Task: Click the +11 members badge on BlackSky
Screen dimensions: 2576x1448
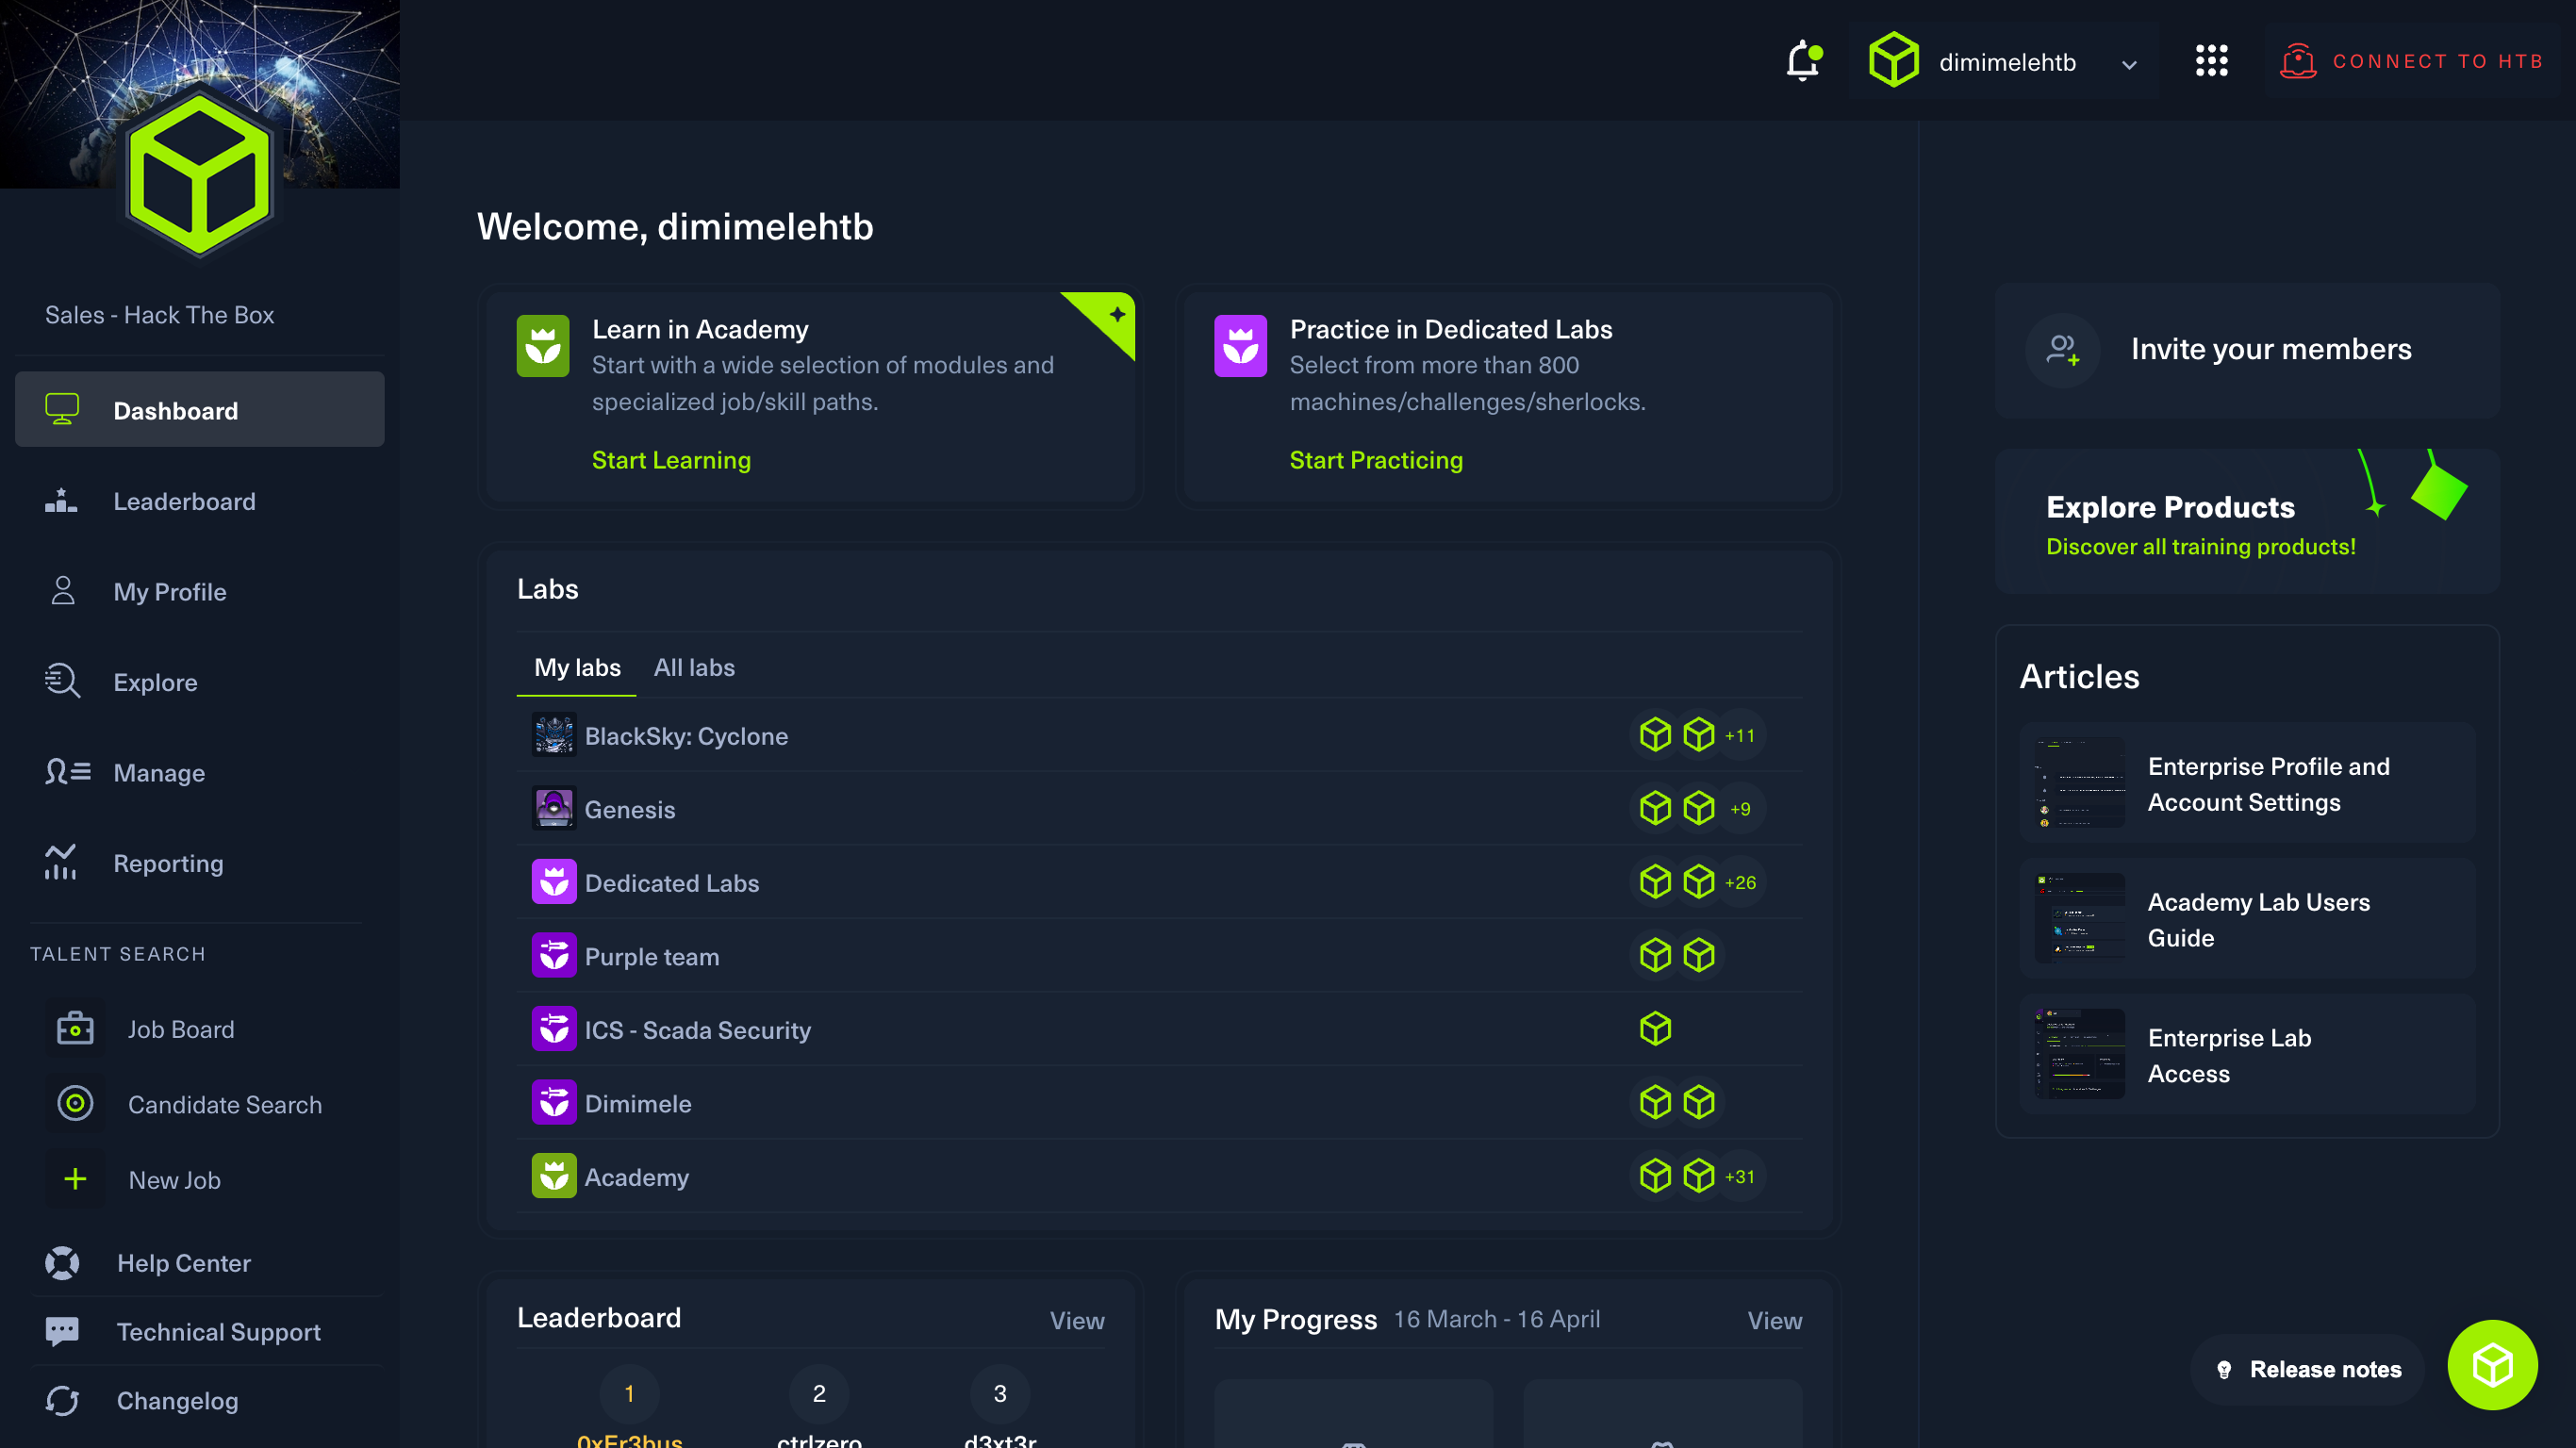Action: click(x=1740, y=735)
